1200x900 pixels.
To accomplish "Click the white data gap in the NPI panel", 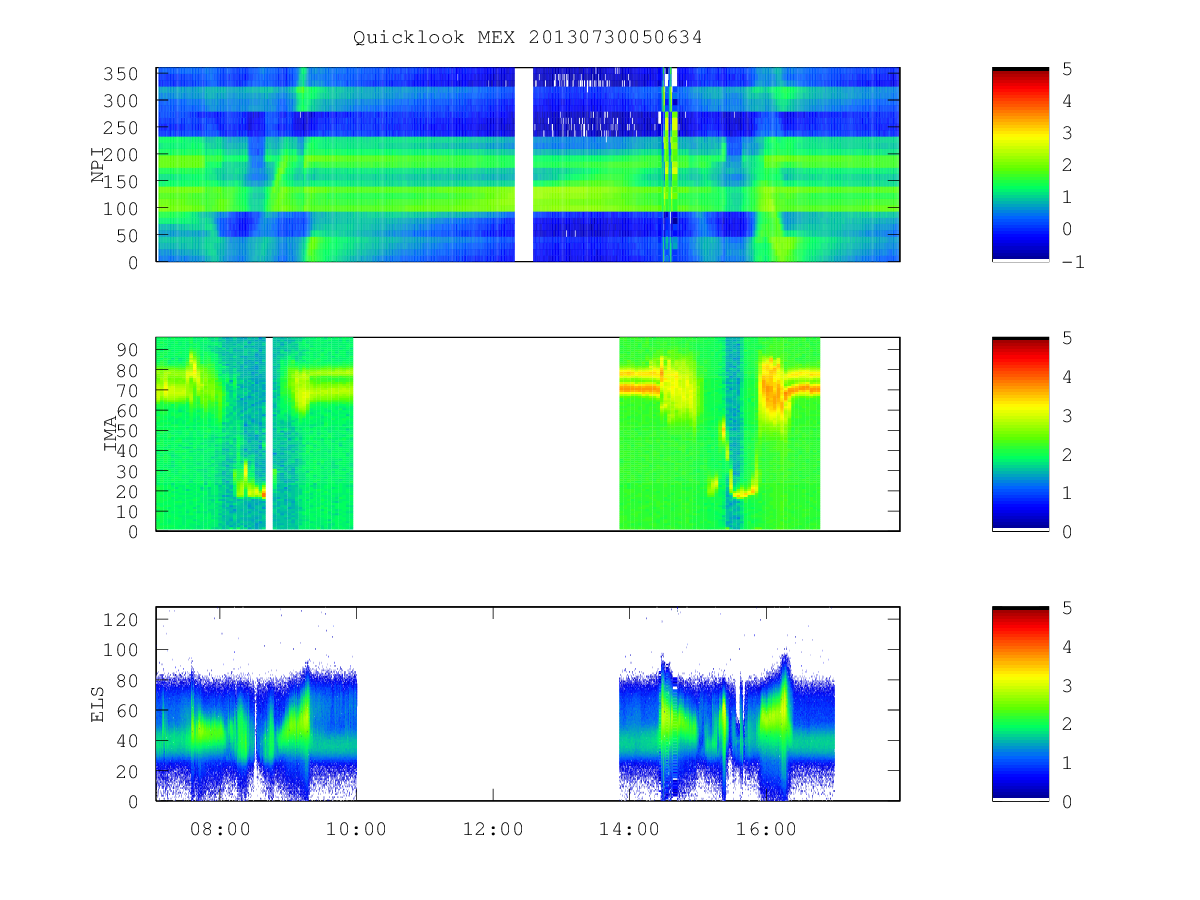I will (524, 165).
